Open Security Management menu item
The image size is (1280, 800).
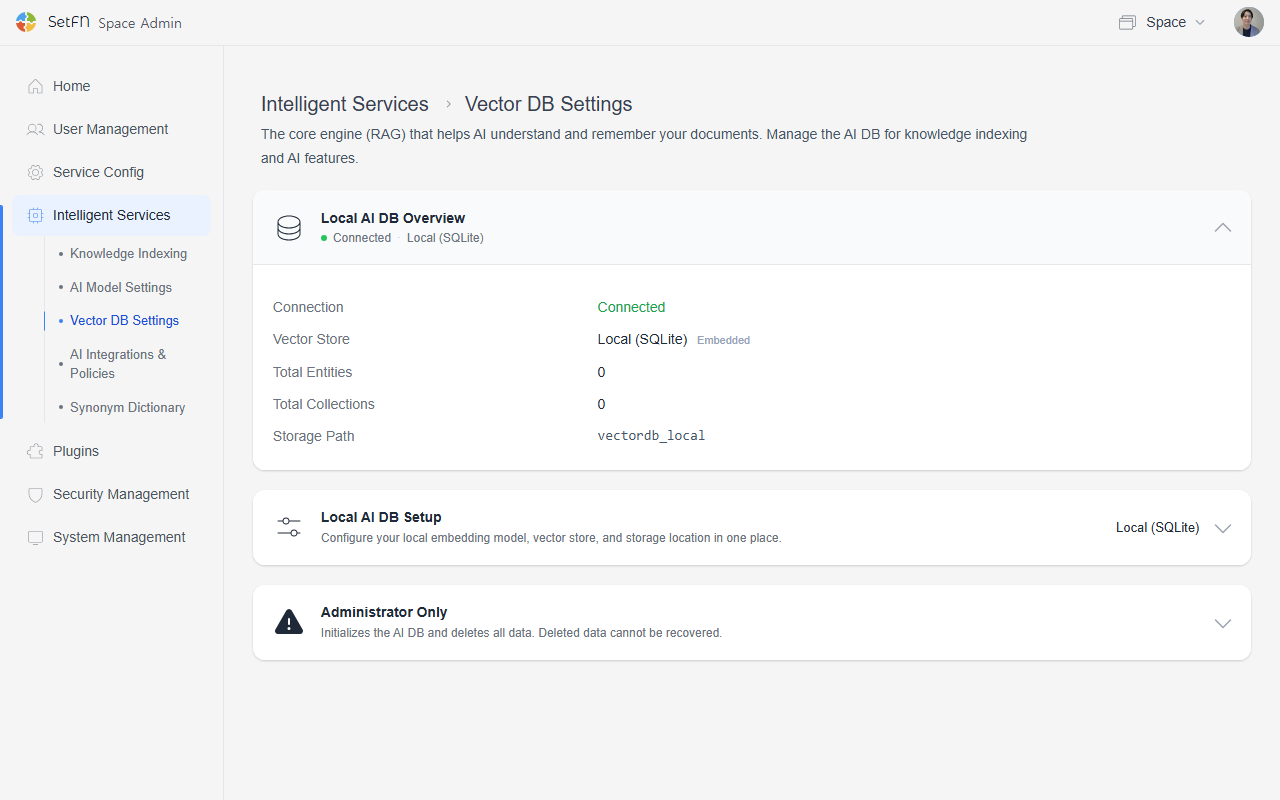(x=112, y=494)
